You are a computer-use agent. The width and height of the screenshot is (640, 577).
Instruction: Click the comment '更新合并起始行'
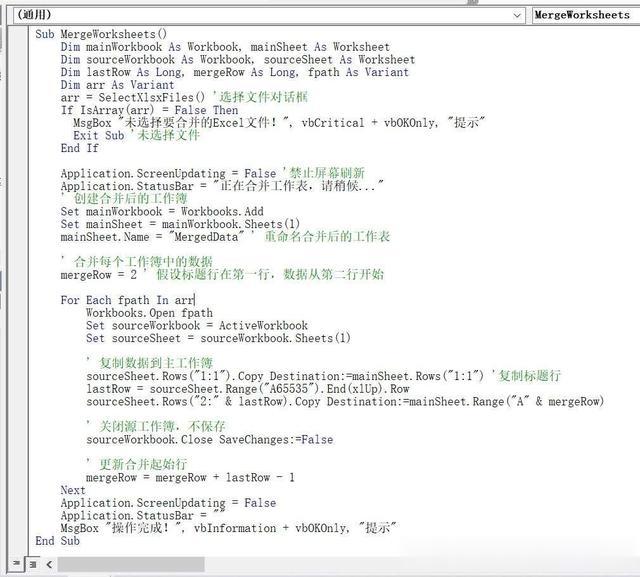143,464
